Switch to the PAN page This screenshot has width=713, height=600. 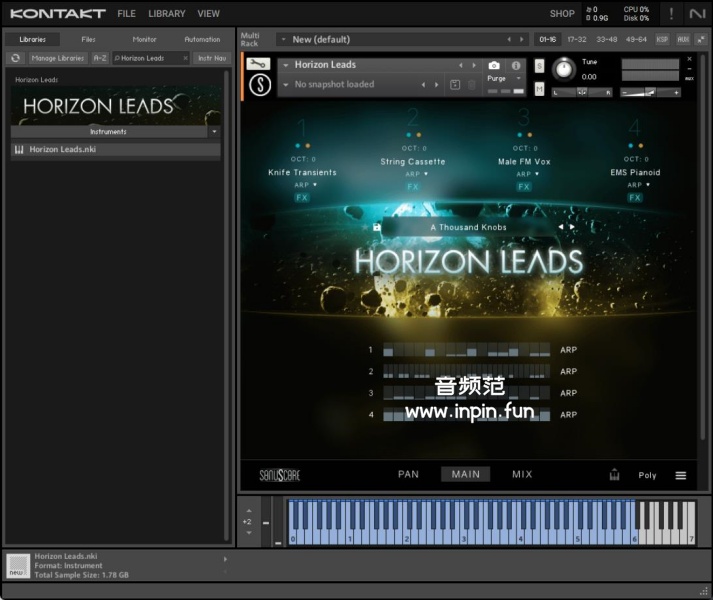(x=408, y=474)
